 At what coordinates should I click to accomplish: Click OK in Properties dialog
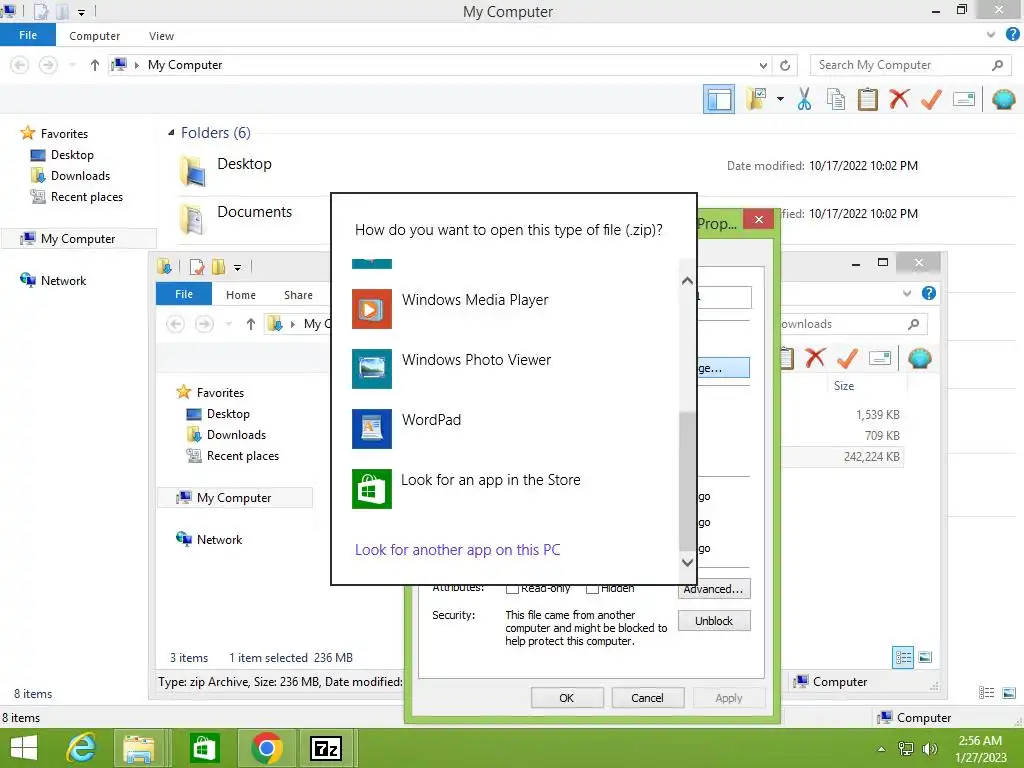[567, 698]
